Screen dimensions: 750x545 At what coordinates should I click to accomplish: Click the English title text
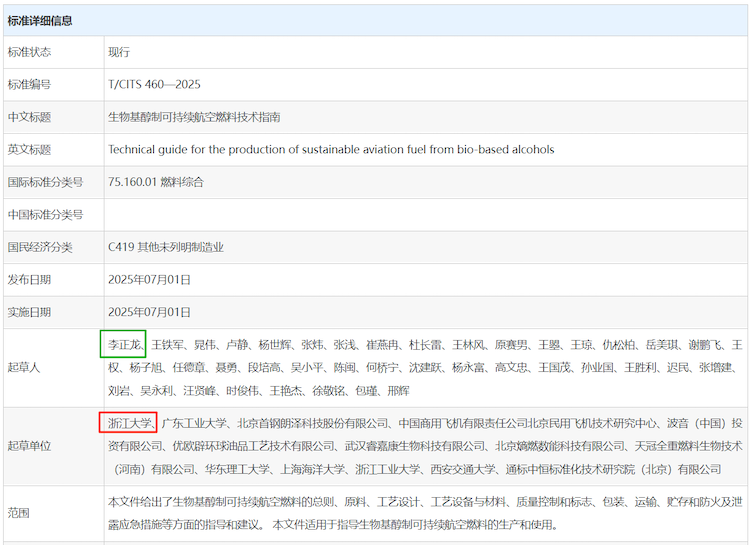point(330,149)
